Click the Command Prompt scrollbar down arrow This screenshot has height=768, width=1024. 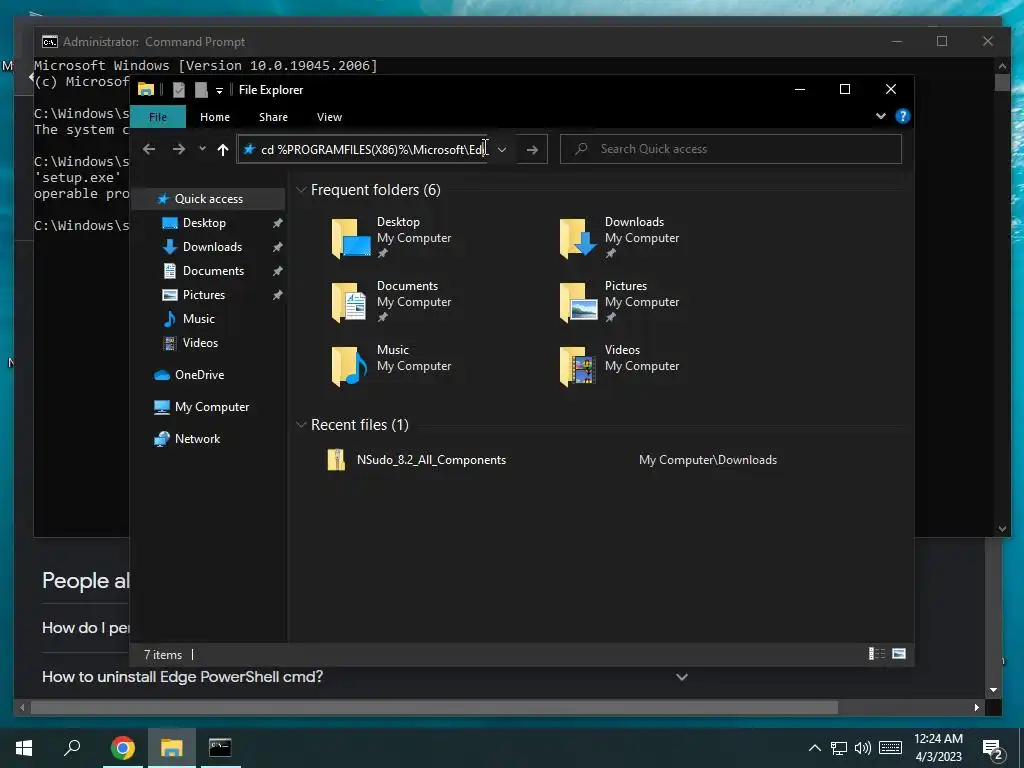(x=1002, y=529)
